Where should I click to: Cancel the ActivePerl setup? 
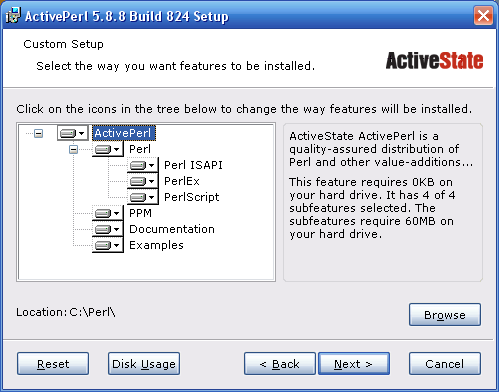445,364
